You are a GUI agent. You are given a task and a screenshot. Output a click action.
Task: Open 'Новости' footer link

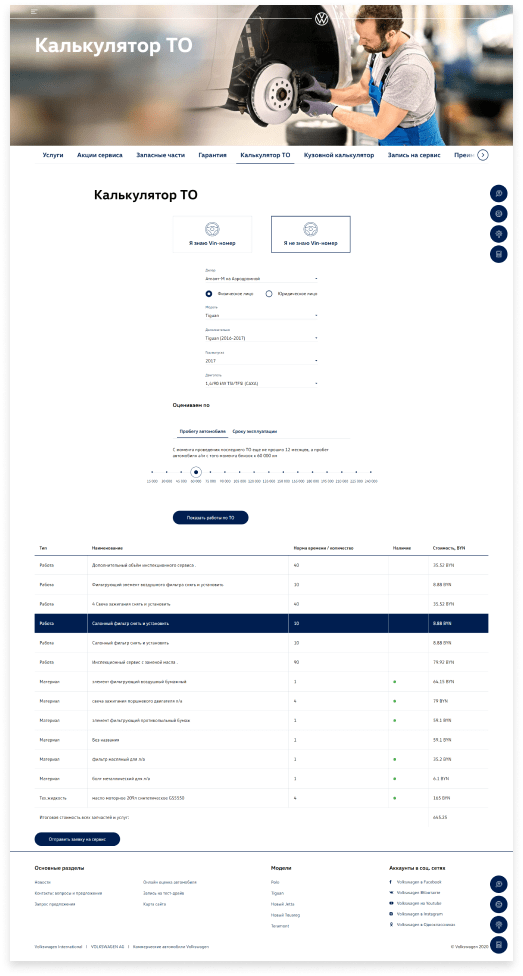pos(43,882)
